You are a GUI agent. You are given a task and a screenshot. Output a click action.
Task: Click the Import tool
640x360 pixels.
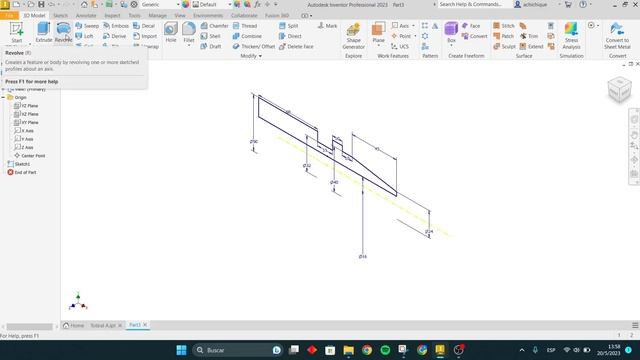(145, 36)
